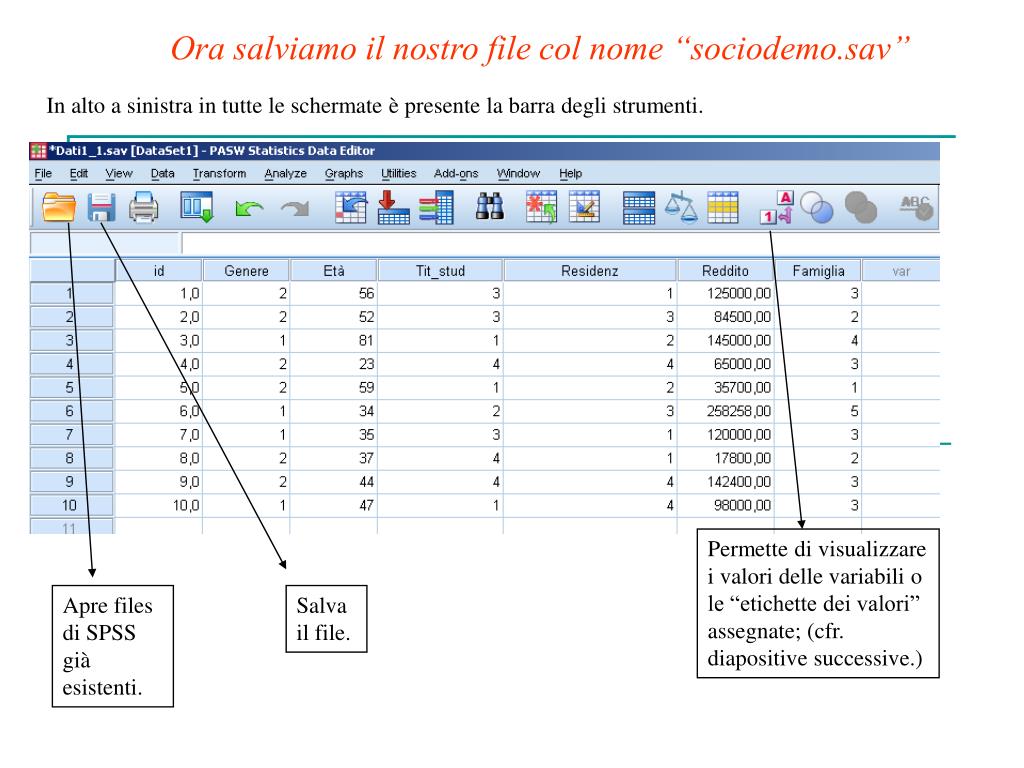This screenshot has height=768, width=1024.
Task: Open the Data menu
Action: tap(163, 174)
